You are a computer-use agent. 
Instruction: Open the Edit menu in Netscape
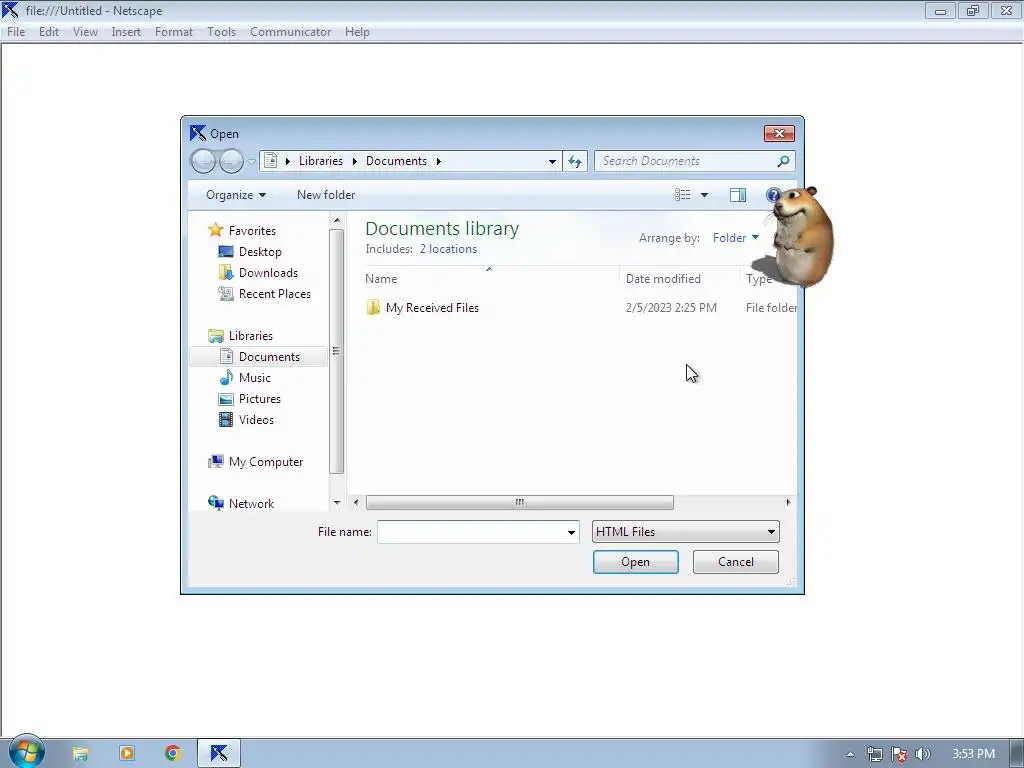(x=49, y=32)
